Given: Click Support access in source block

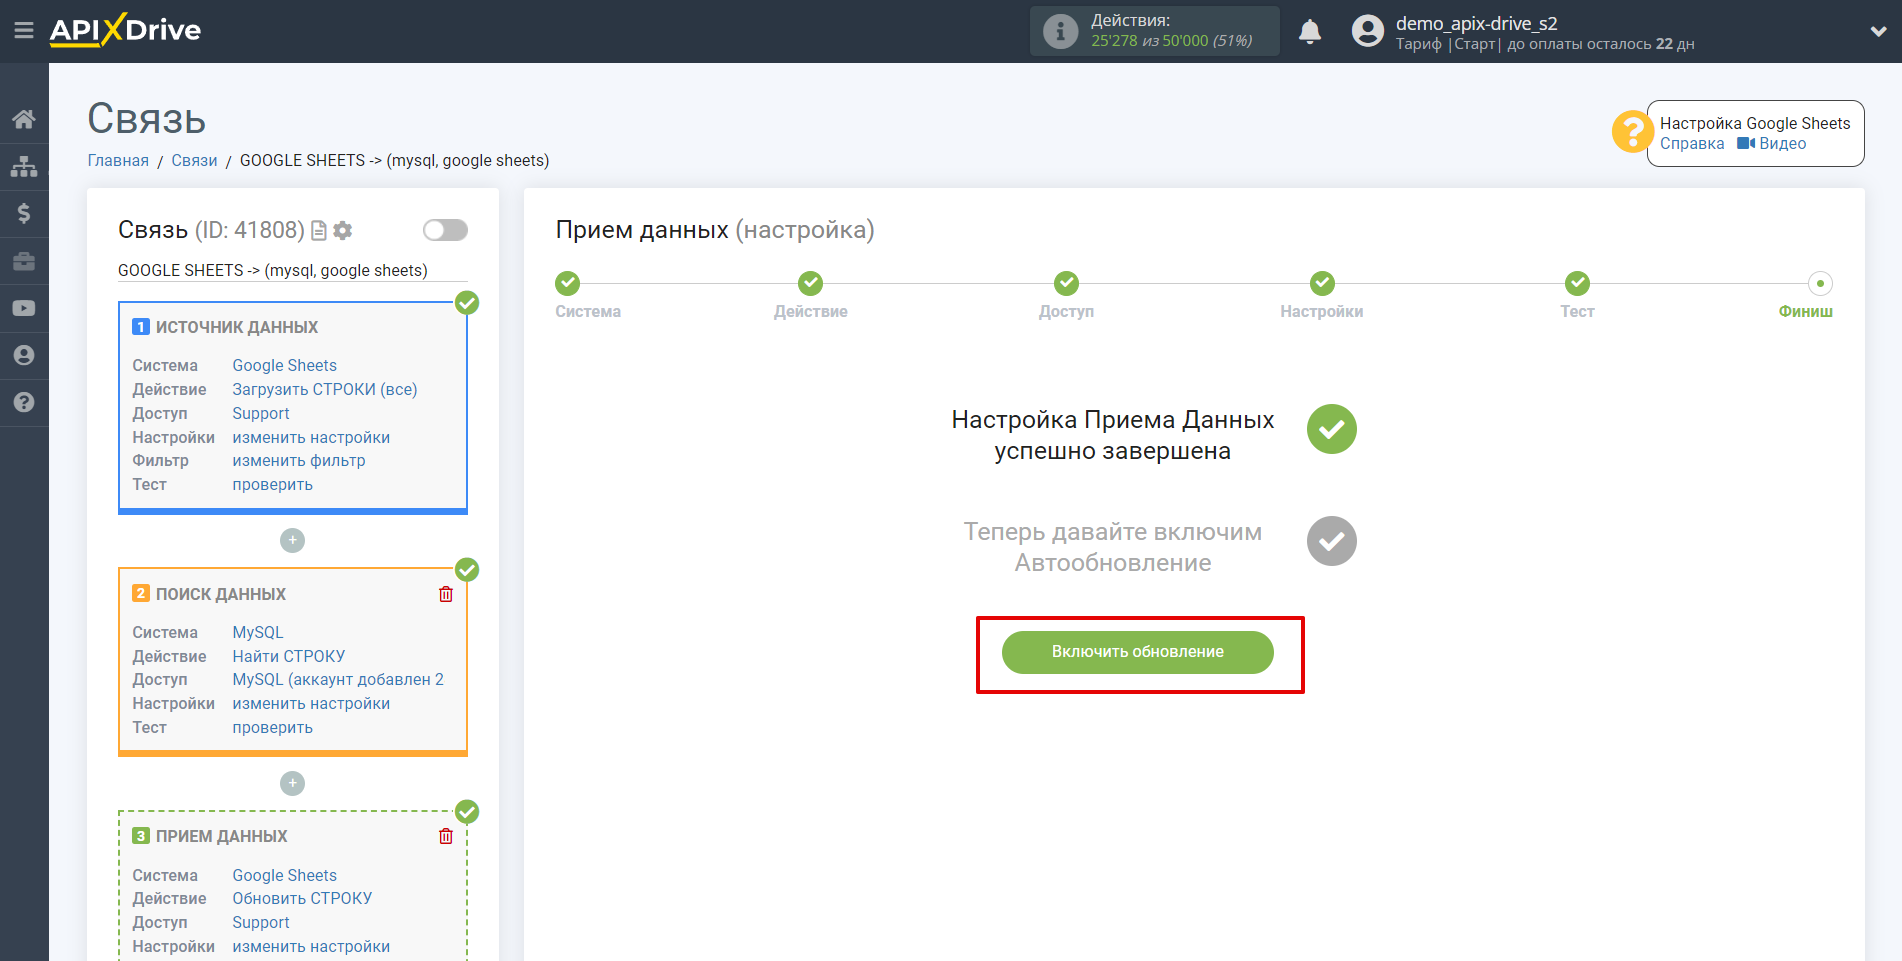Looking at the screenshot, I should (x=261, y=413).
